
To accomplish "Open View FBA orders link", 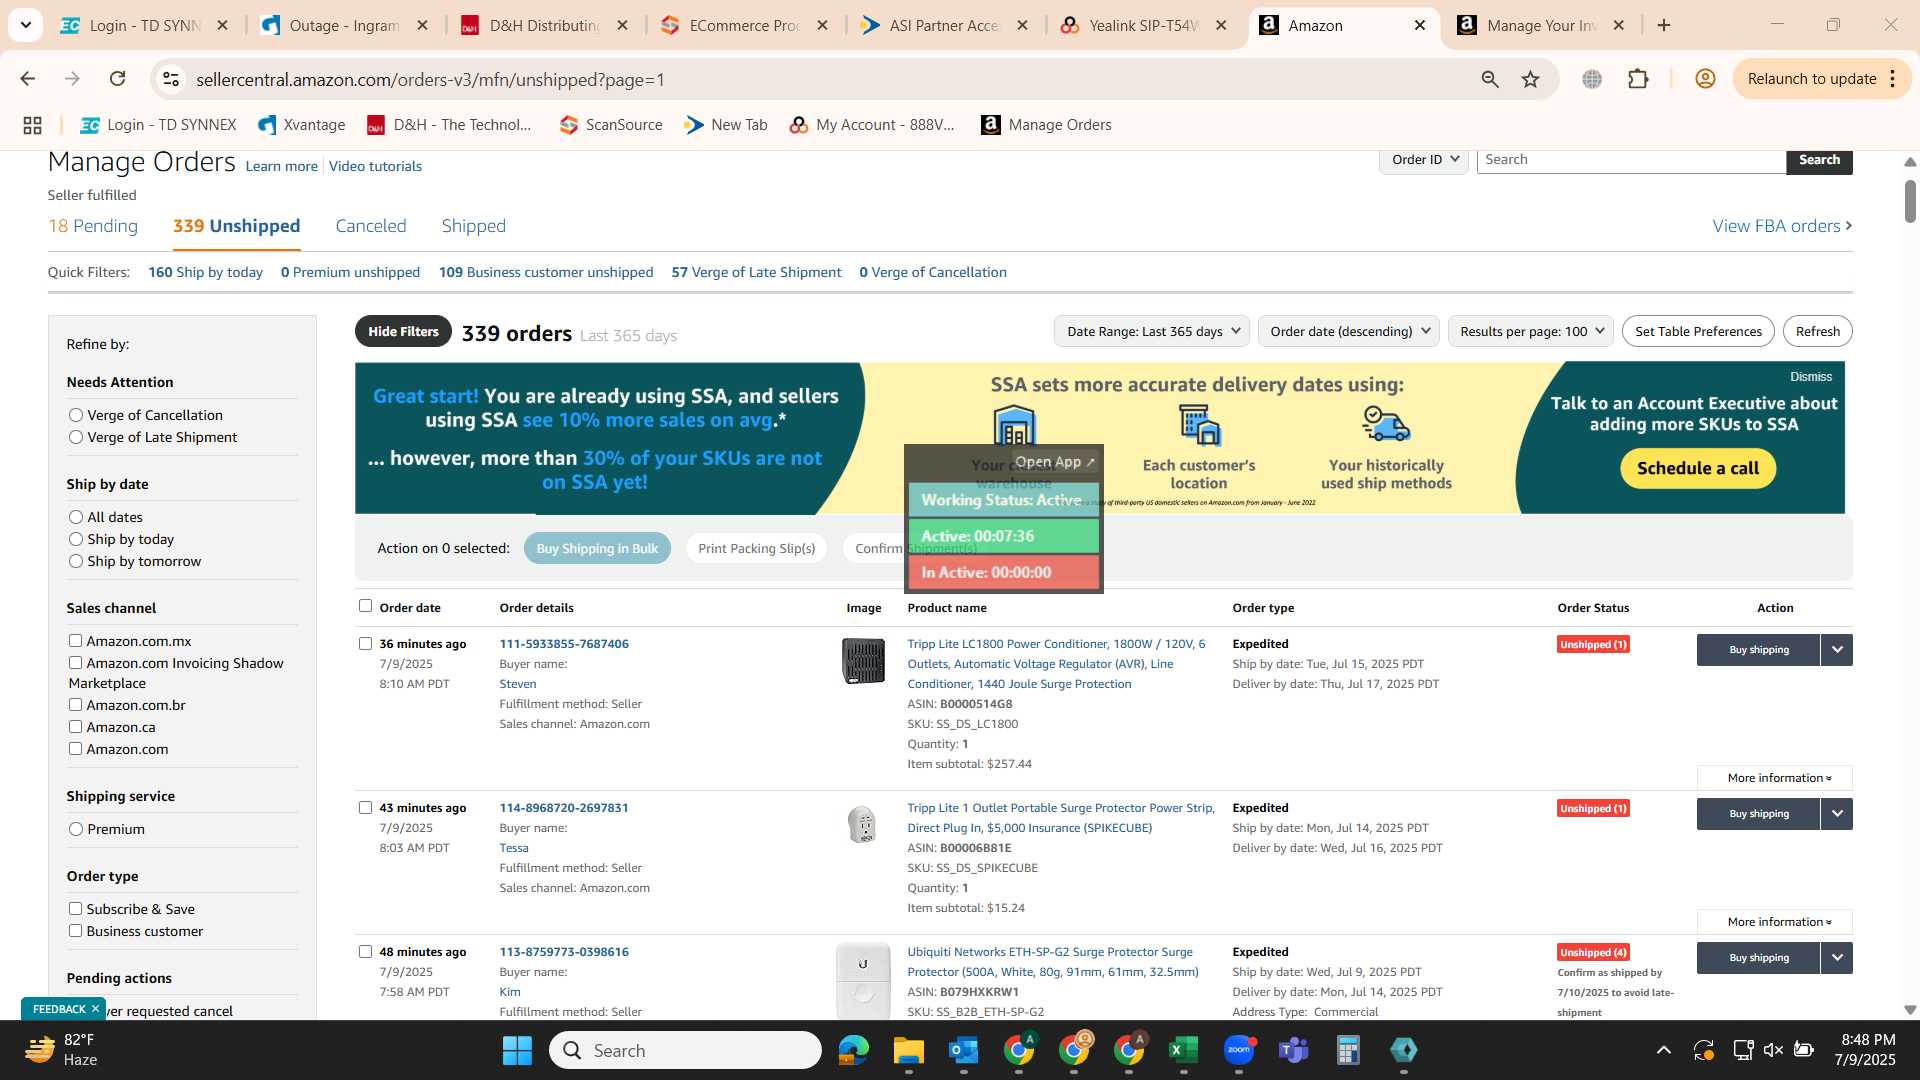I will [x=1782, y=226].
